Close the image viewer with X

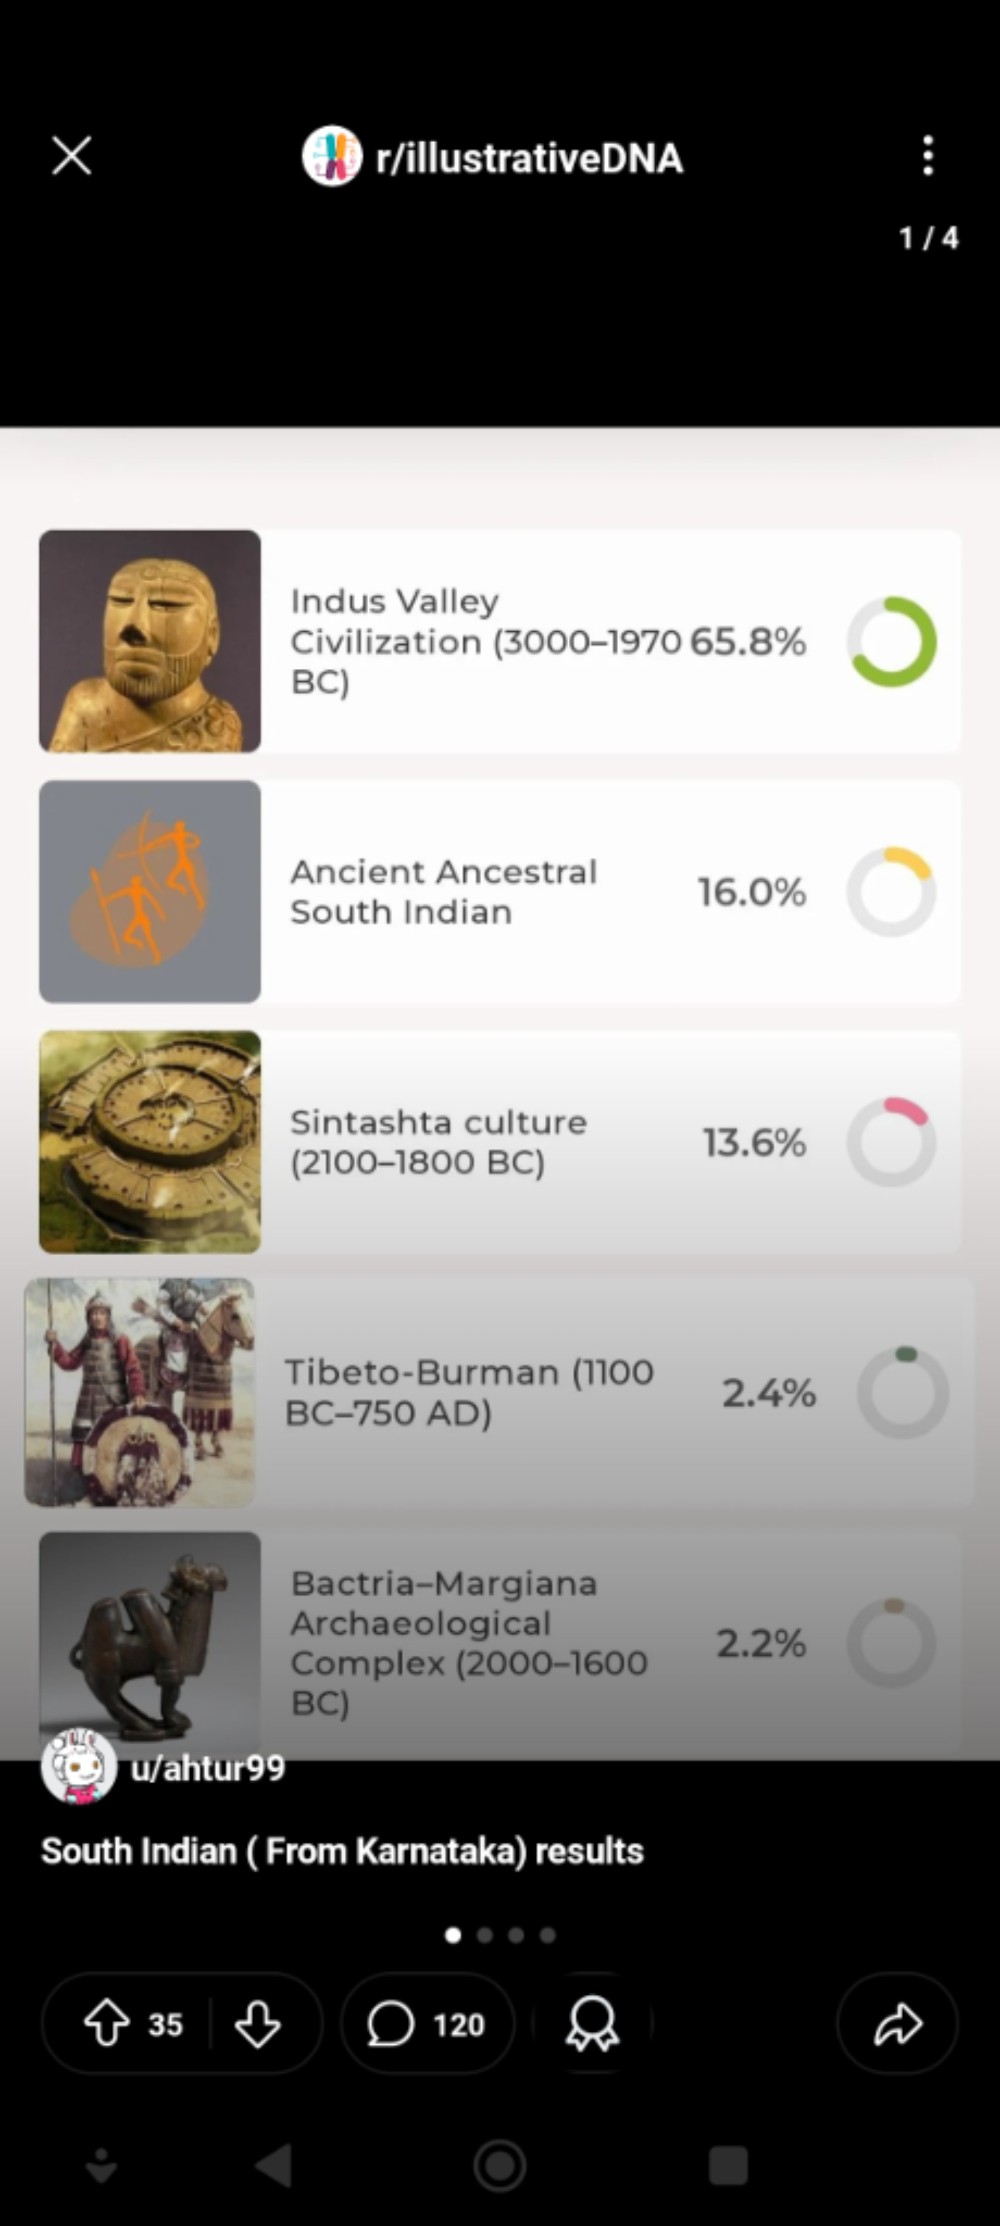[x=72, y=156]
